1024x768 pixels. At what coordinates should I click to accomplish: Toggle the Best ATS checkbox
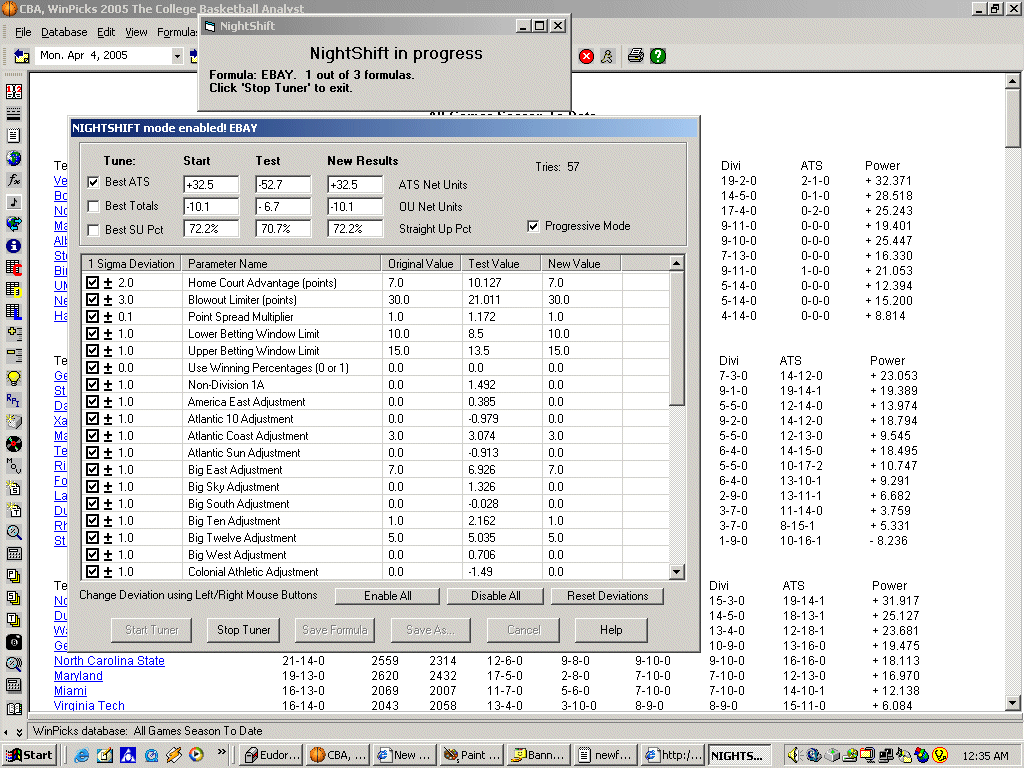click(93, 182)
